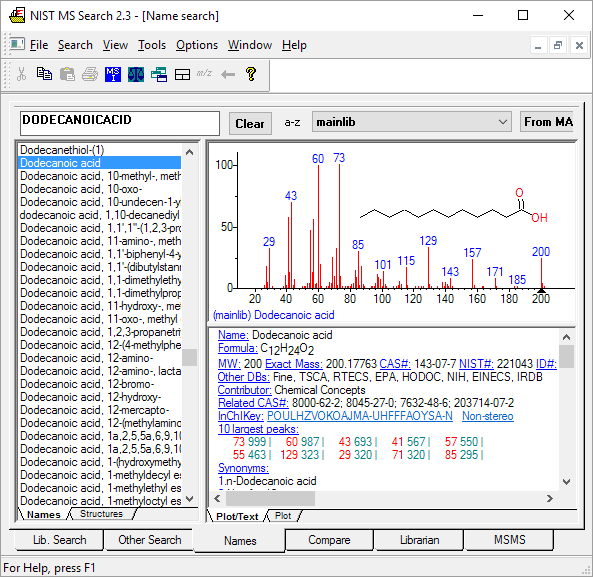Select Dodecanoic acid, 12-hydroxy- in the list
The width and height of the screenshot is (593, 577).
[100, 397]
